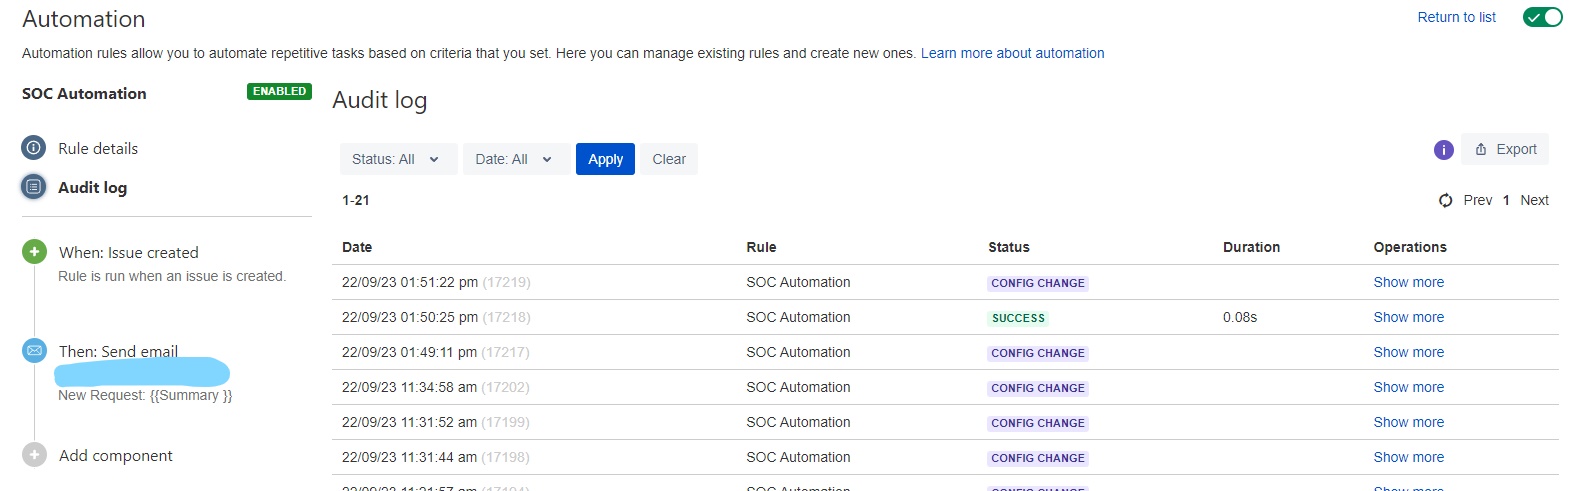This screenshot has height=491, width=1588.
Task: Show more for 11:34:58 am entry
Action: (1408, 387)
